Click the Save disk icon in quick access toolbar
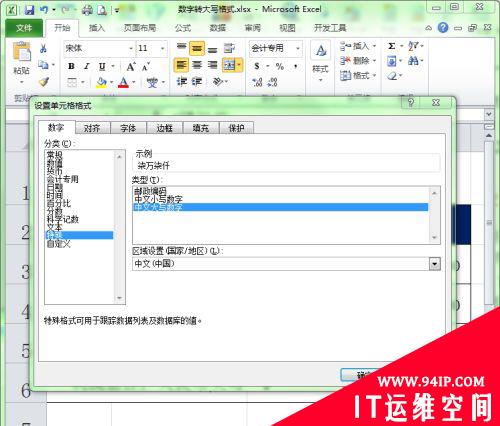 tap(29, 10)
